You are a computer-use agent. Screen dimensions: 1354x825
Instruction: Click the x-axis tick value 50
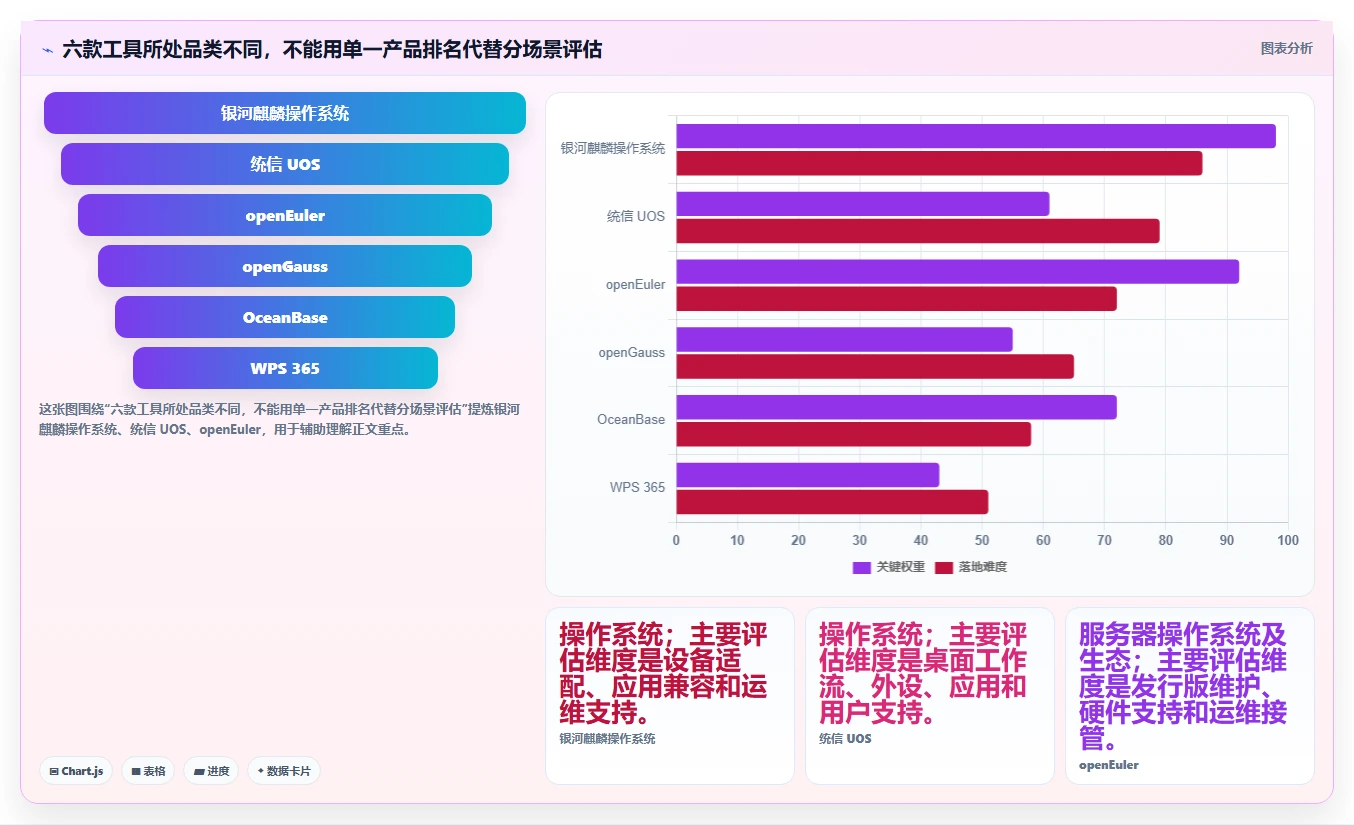click(982, 540)
